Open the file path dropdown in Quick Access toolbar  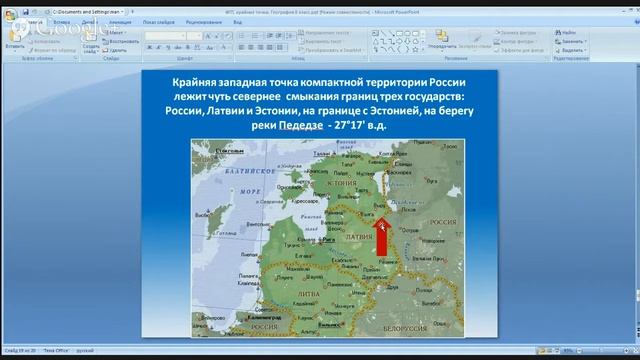click(x=122, y=12)
